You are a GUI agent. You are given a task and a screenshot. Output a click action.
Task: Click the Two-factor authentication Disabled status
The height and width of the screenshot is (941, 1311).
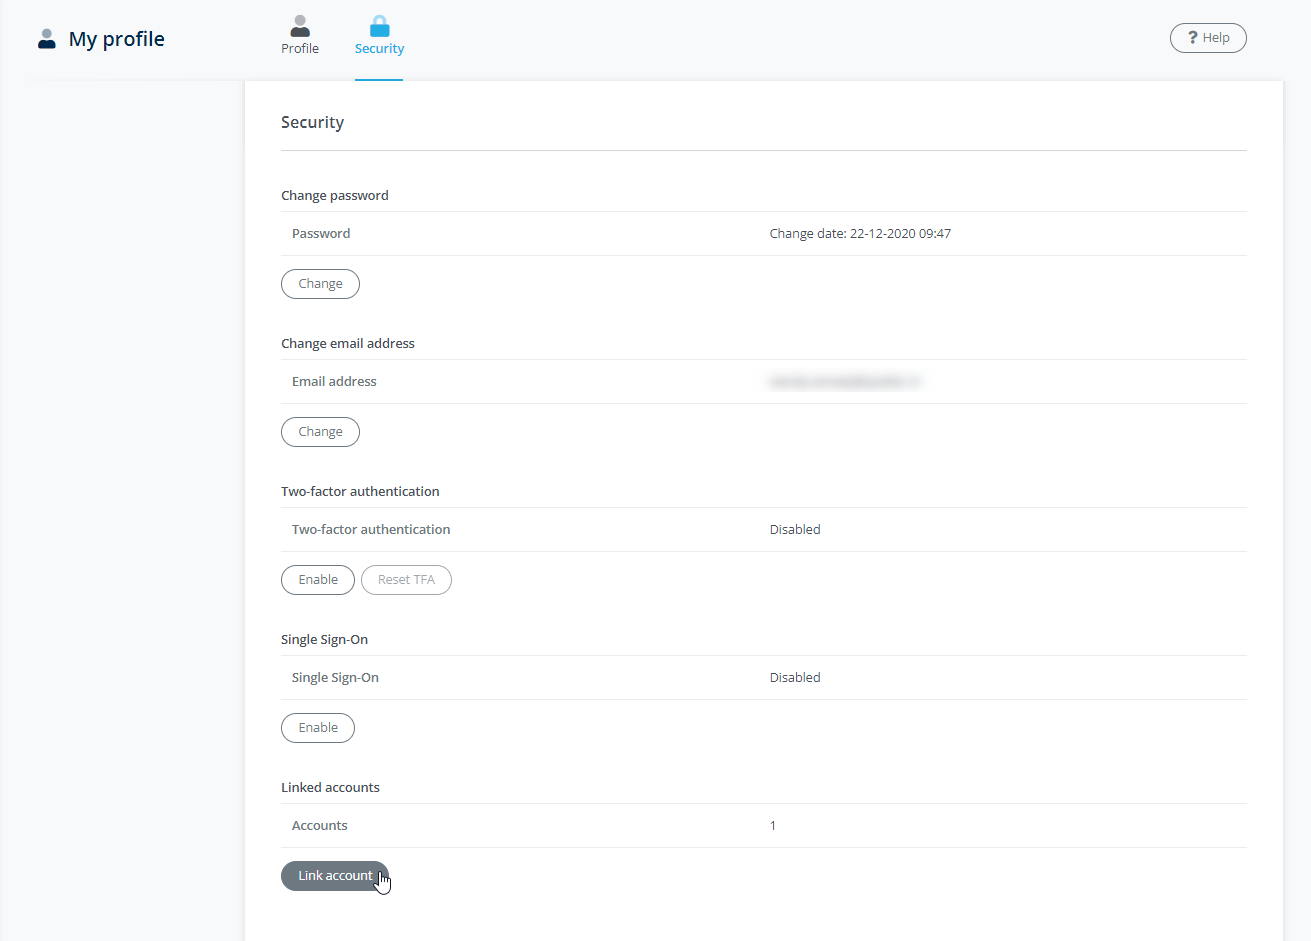795,530
